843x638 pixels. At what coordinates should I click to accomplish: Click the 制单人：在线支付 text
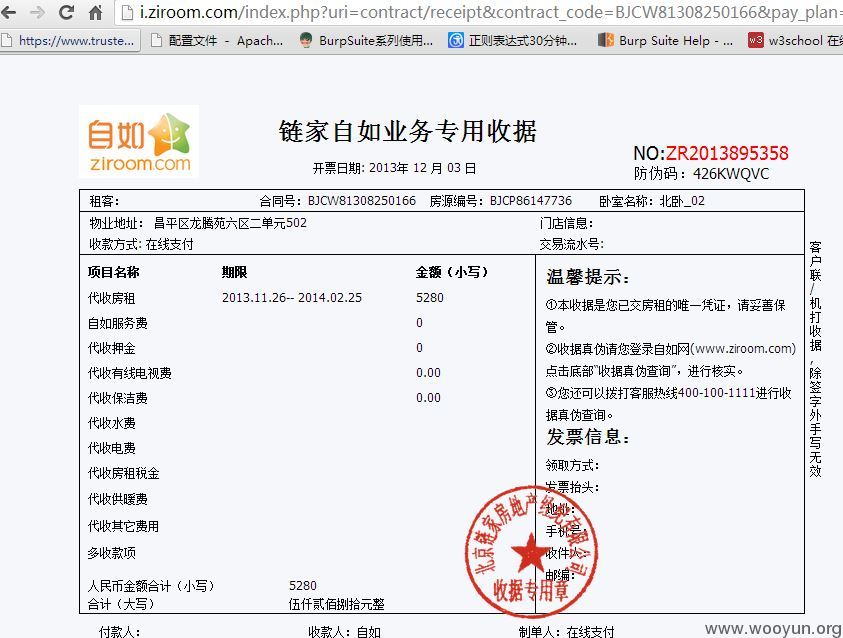pyautogui.click(x=567, y=632)
